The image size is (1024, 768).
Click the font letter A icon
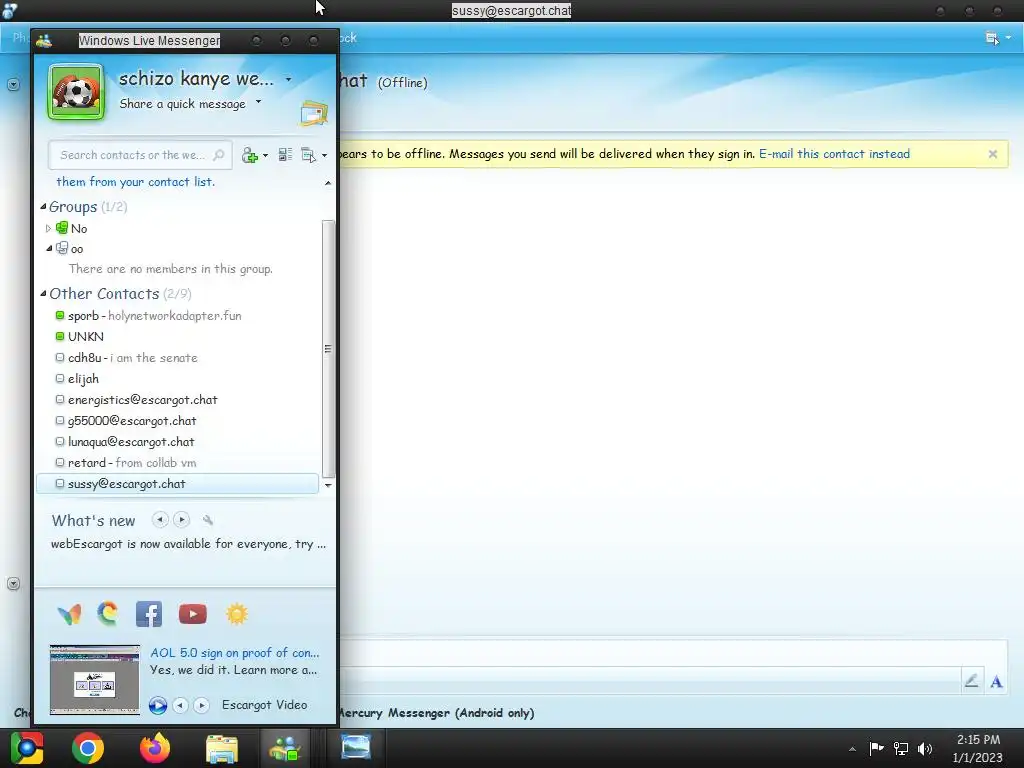point(996,682)
